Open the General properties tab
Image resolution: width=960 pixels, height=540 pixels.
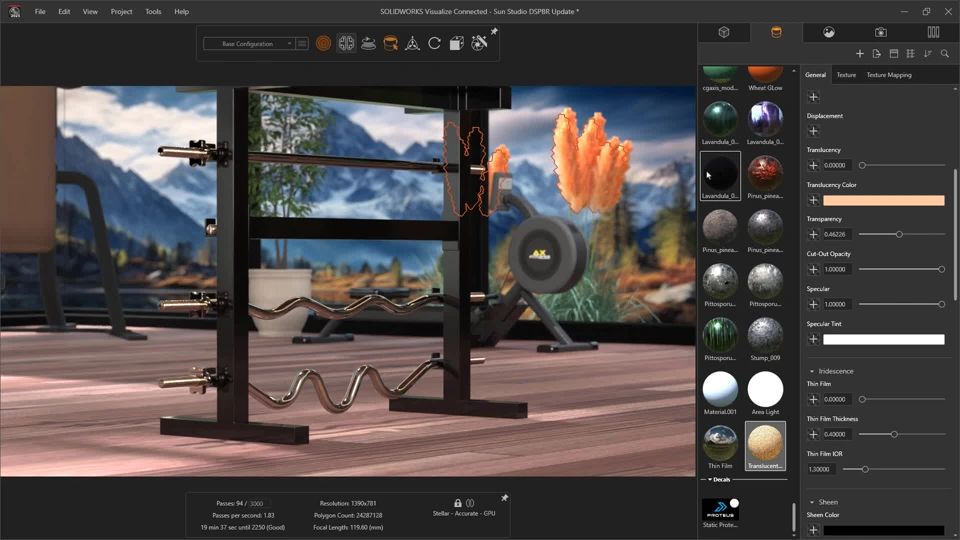[815, 75]
